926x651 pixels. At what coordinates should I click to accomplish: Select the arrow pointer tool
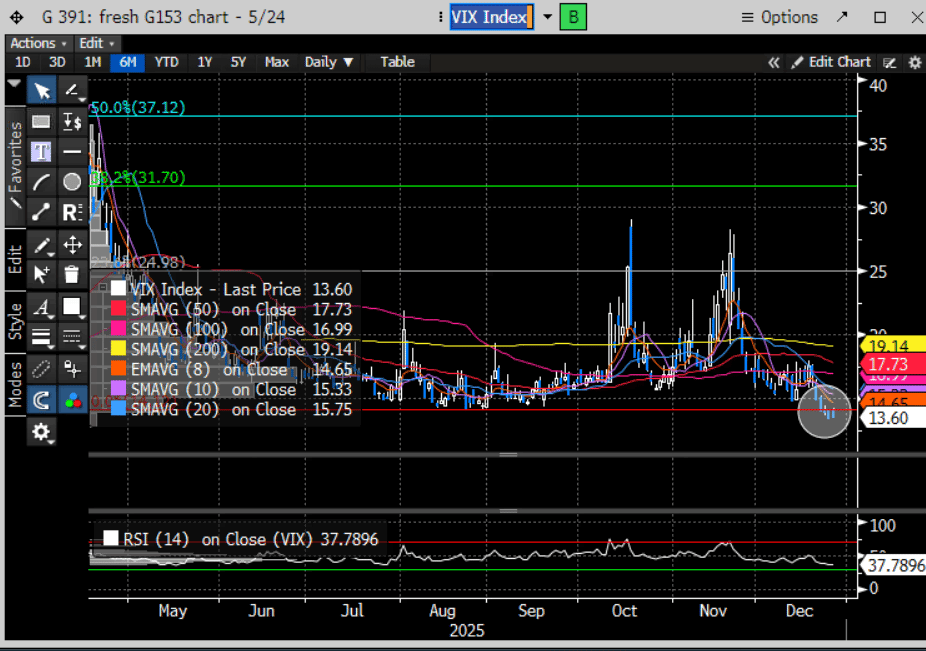[x=42, y=92]
